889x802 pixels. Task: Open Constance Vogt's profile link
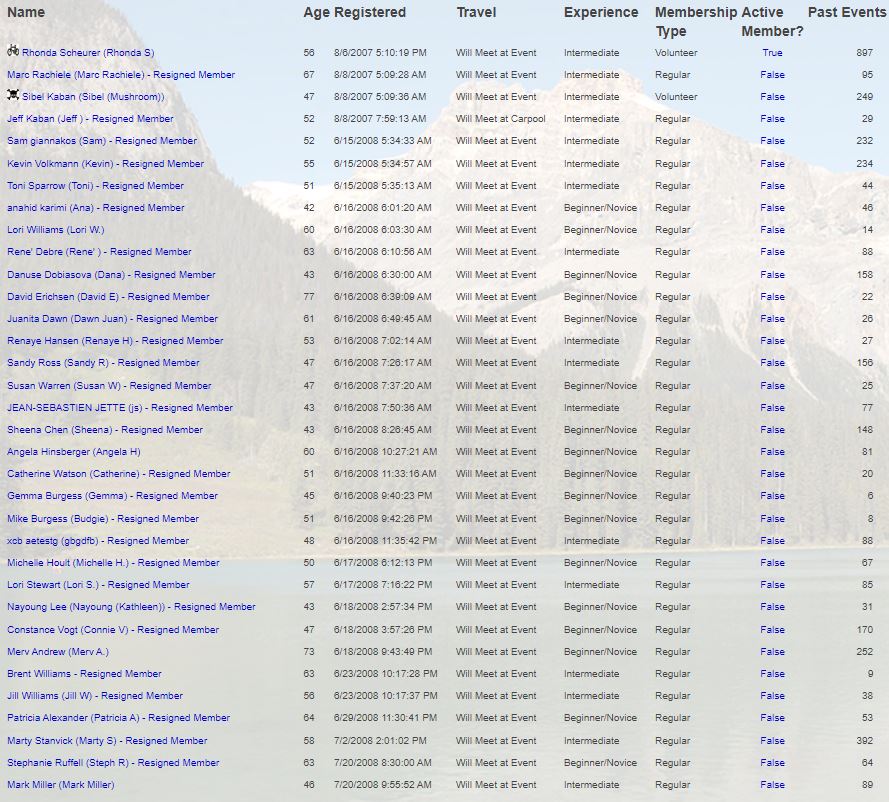tap(113, 630)
